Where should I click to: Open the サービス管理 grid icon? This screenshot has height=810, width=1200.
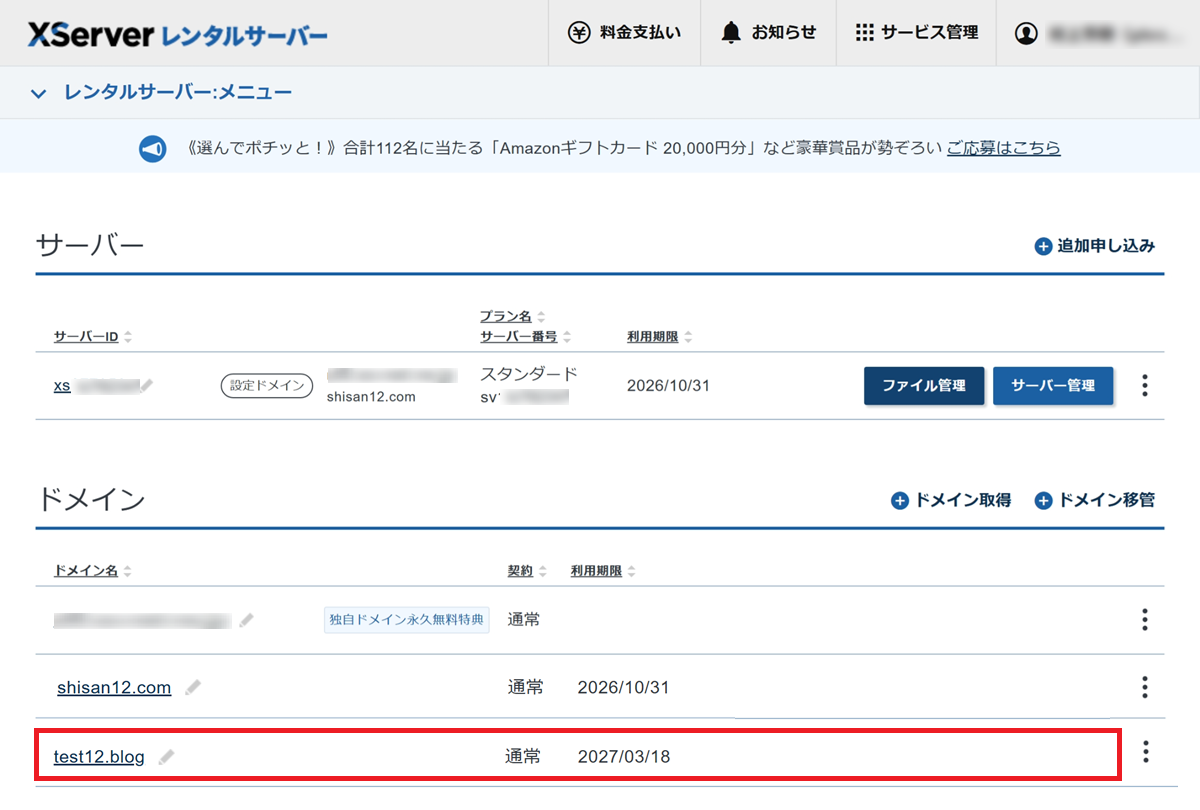(x=865, y=31)
